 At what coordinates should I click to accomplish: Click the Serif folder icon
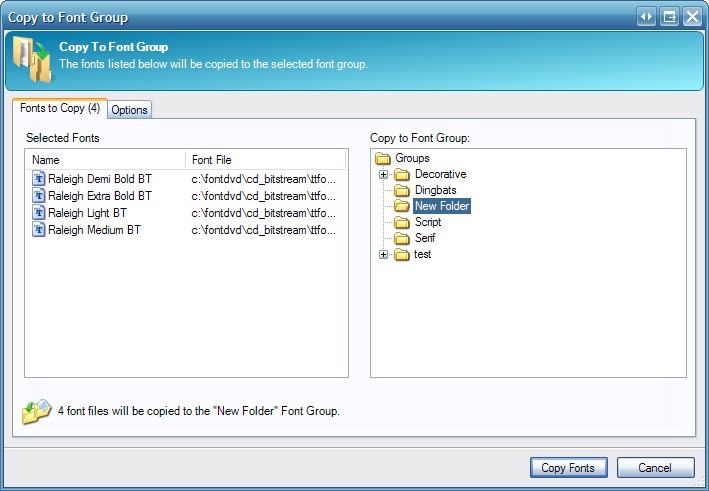click(402, 238)
